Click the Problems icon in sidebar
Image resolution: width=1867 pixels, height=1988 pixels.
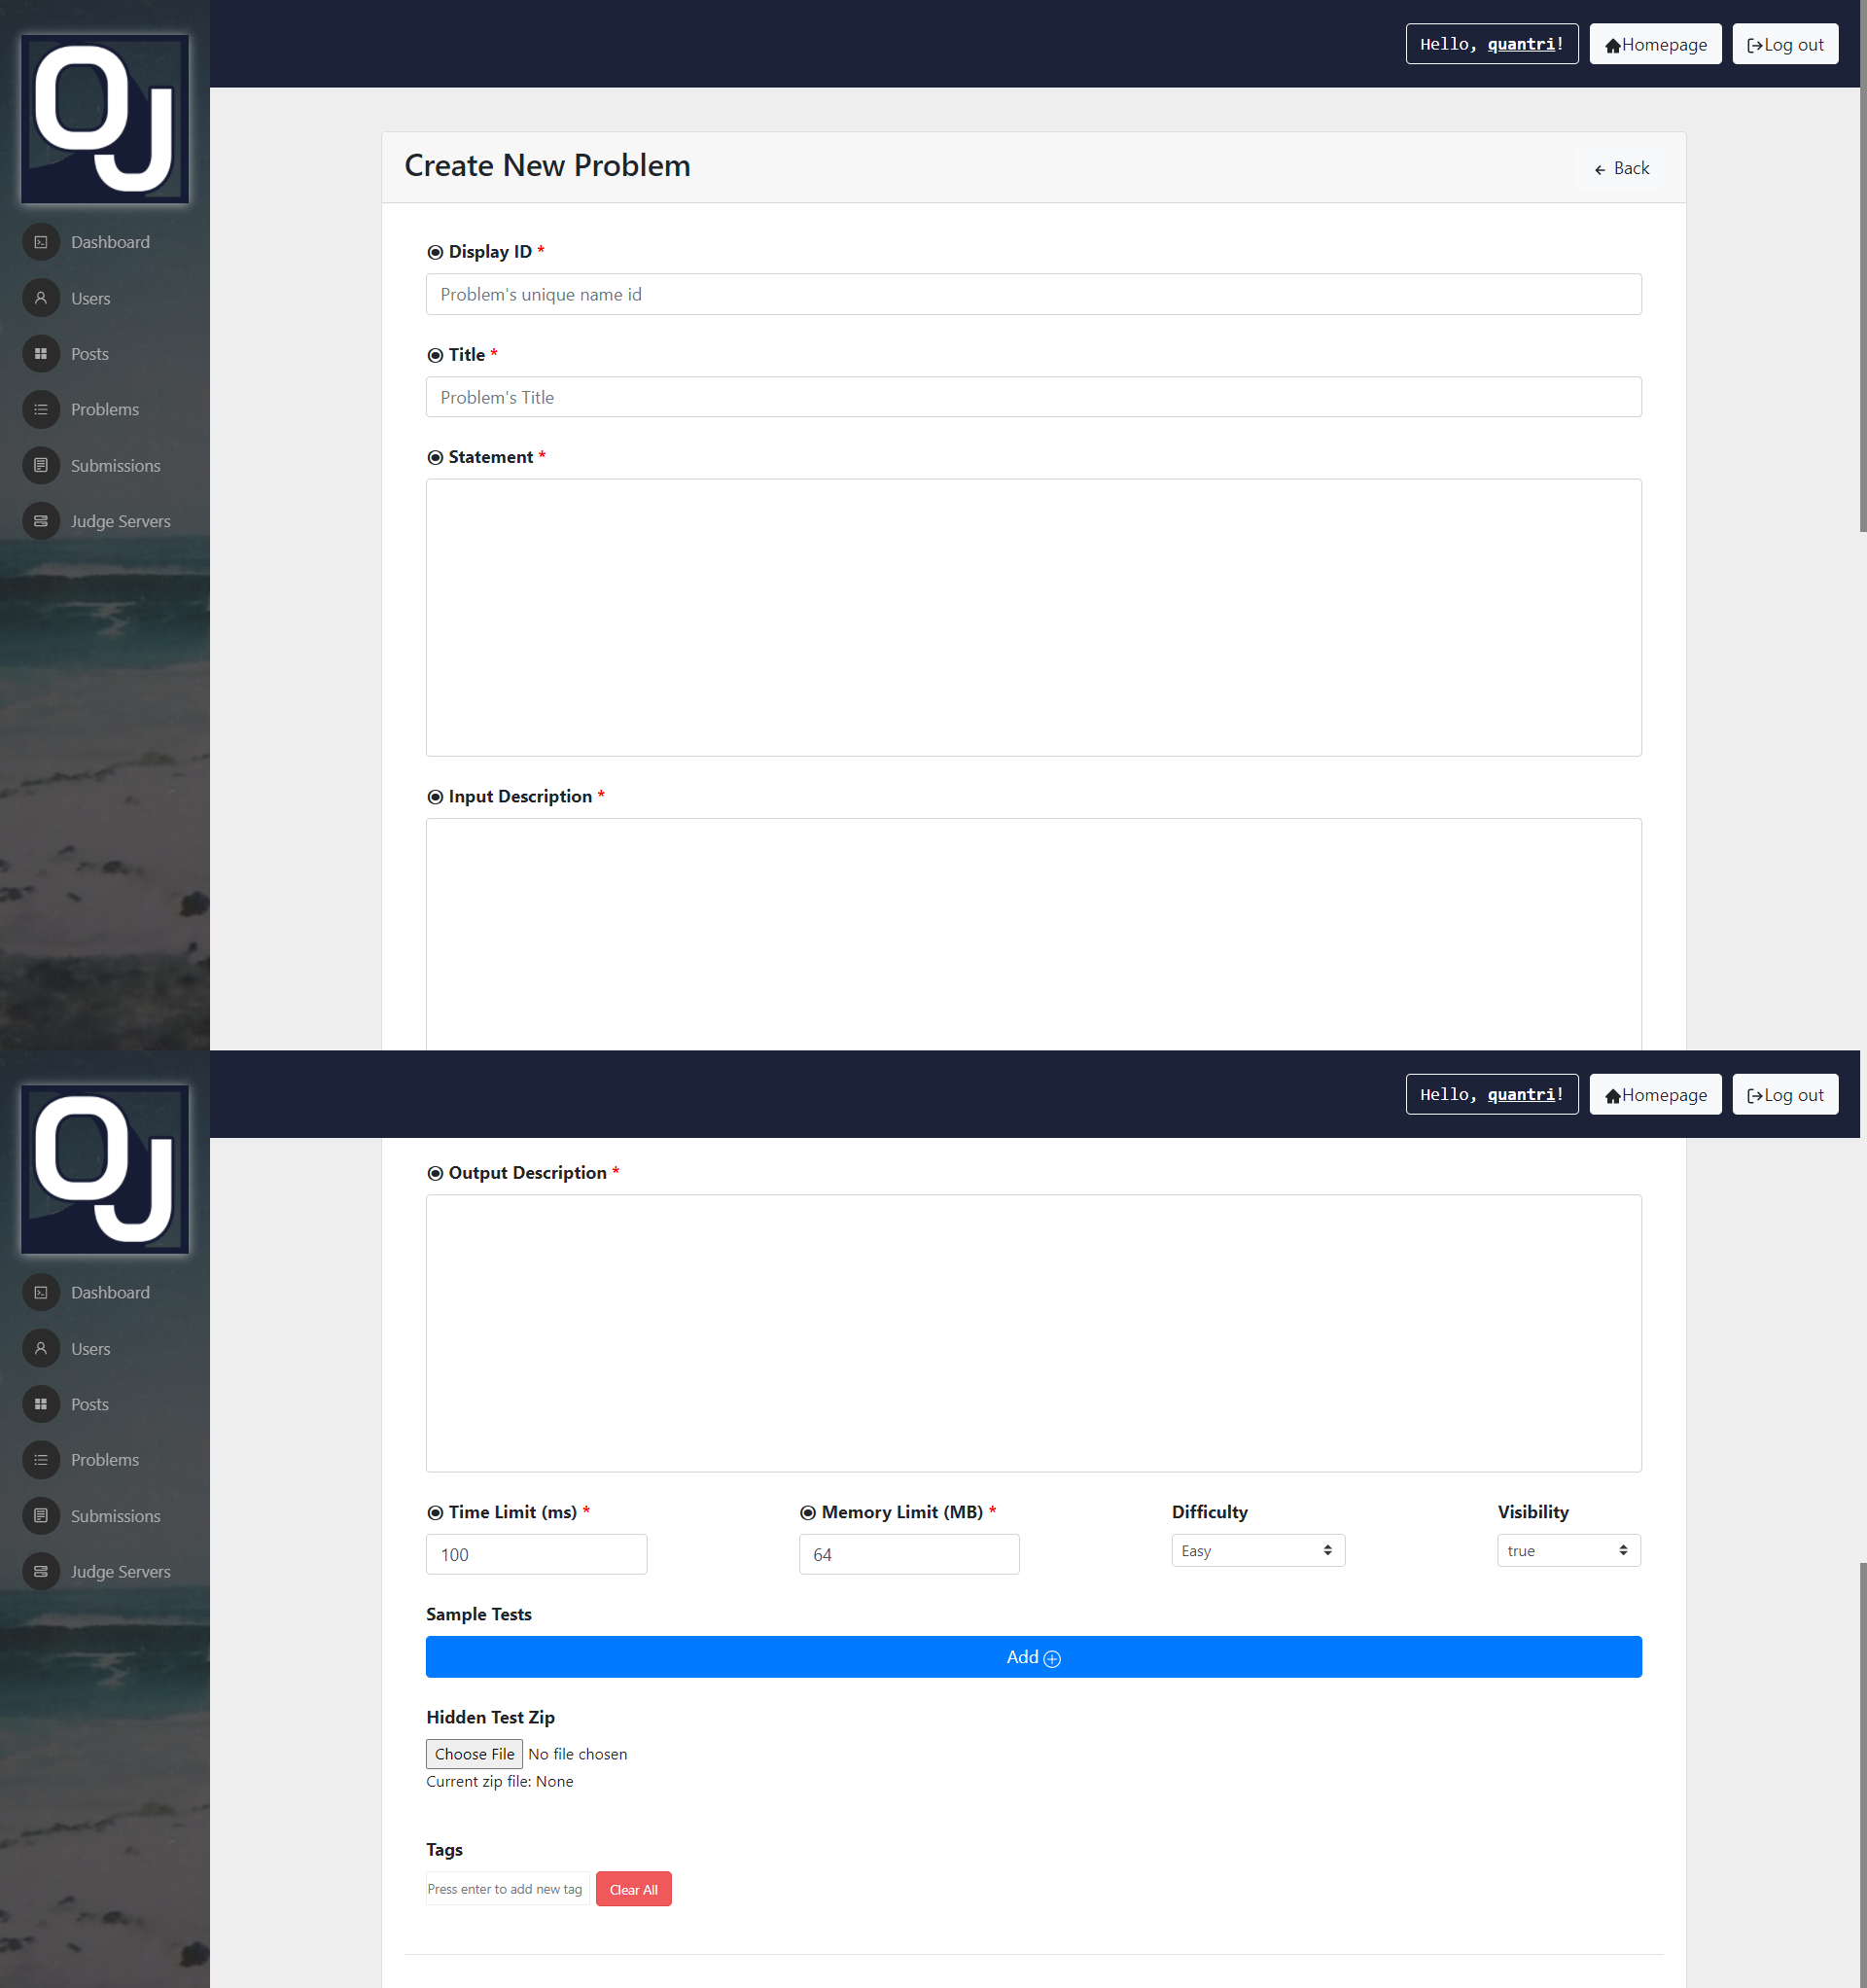[37, 408]
